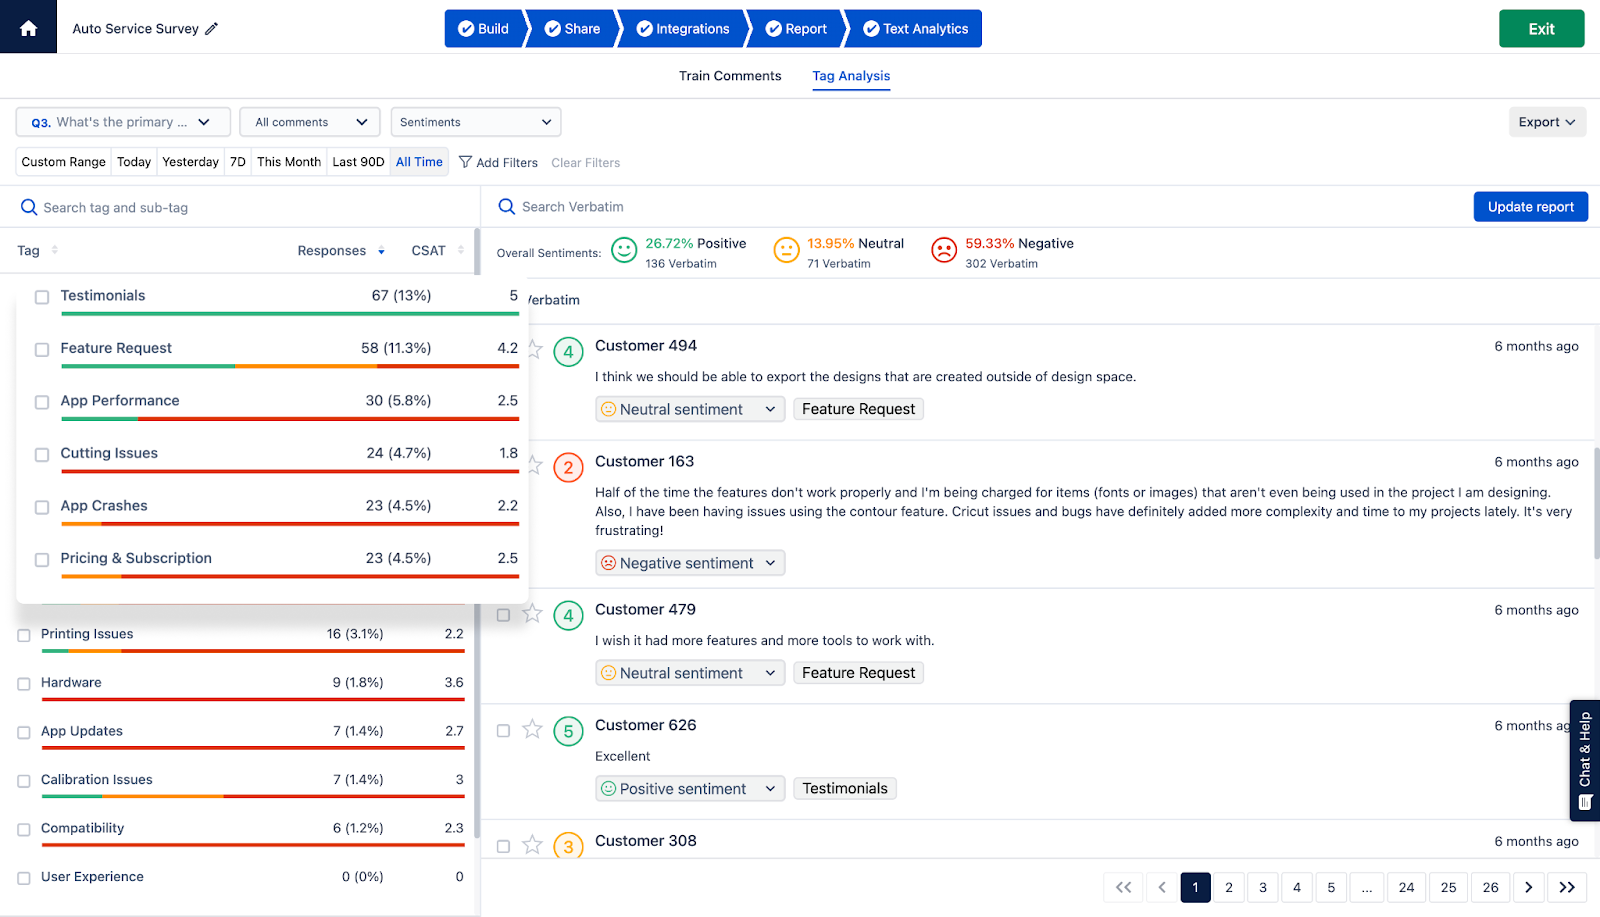Go to the next page arrow
The height and width of the screenshot is (917, 1600).
[1528, 887]
